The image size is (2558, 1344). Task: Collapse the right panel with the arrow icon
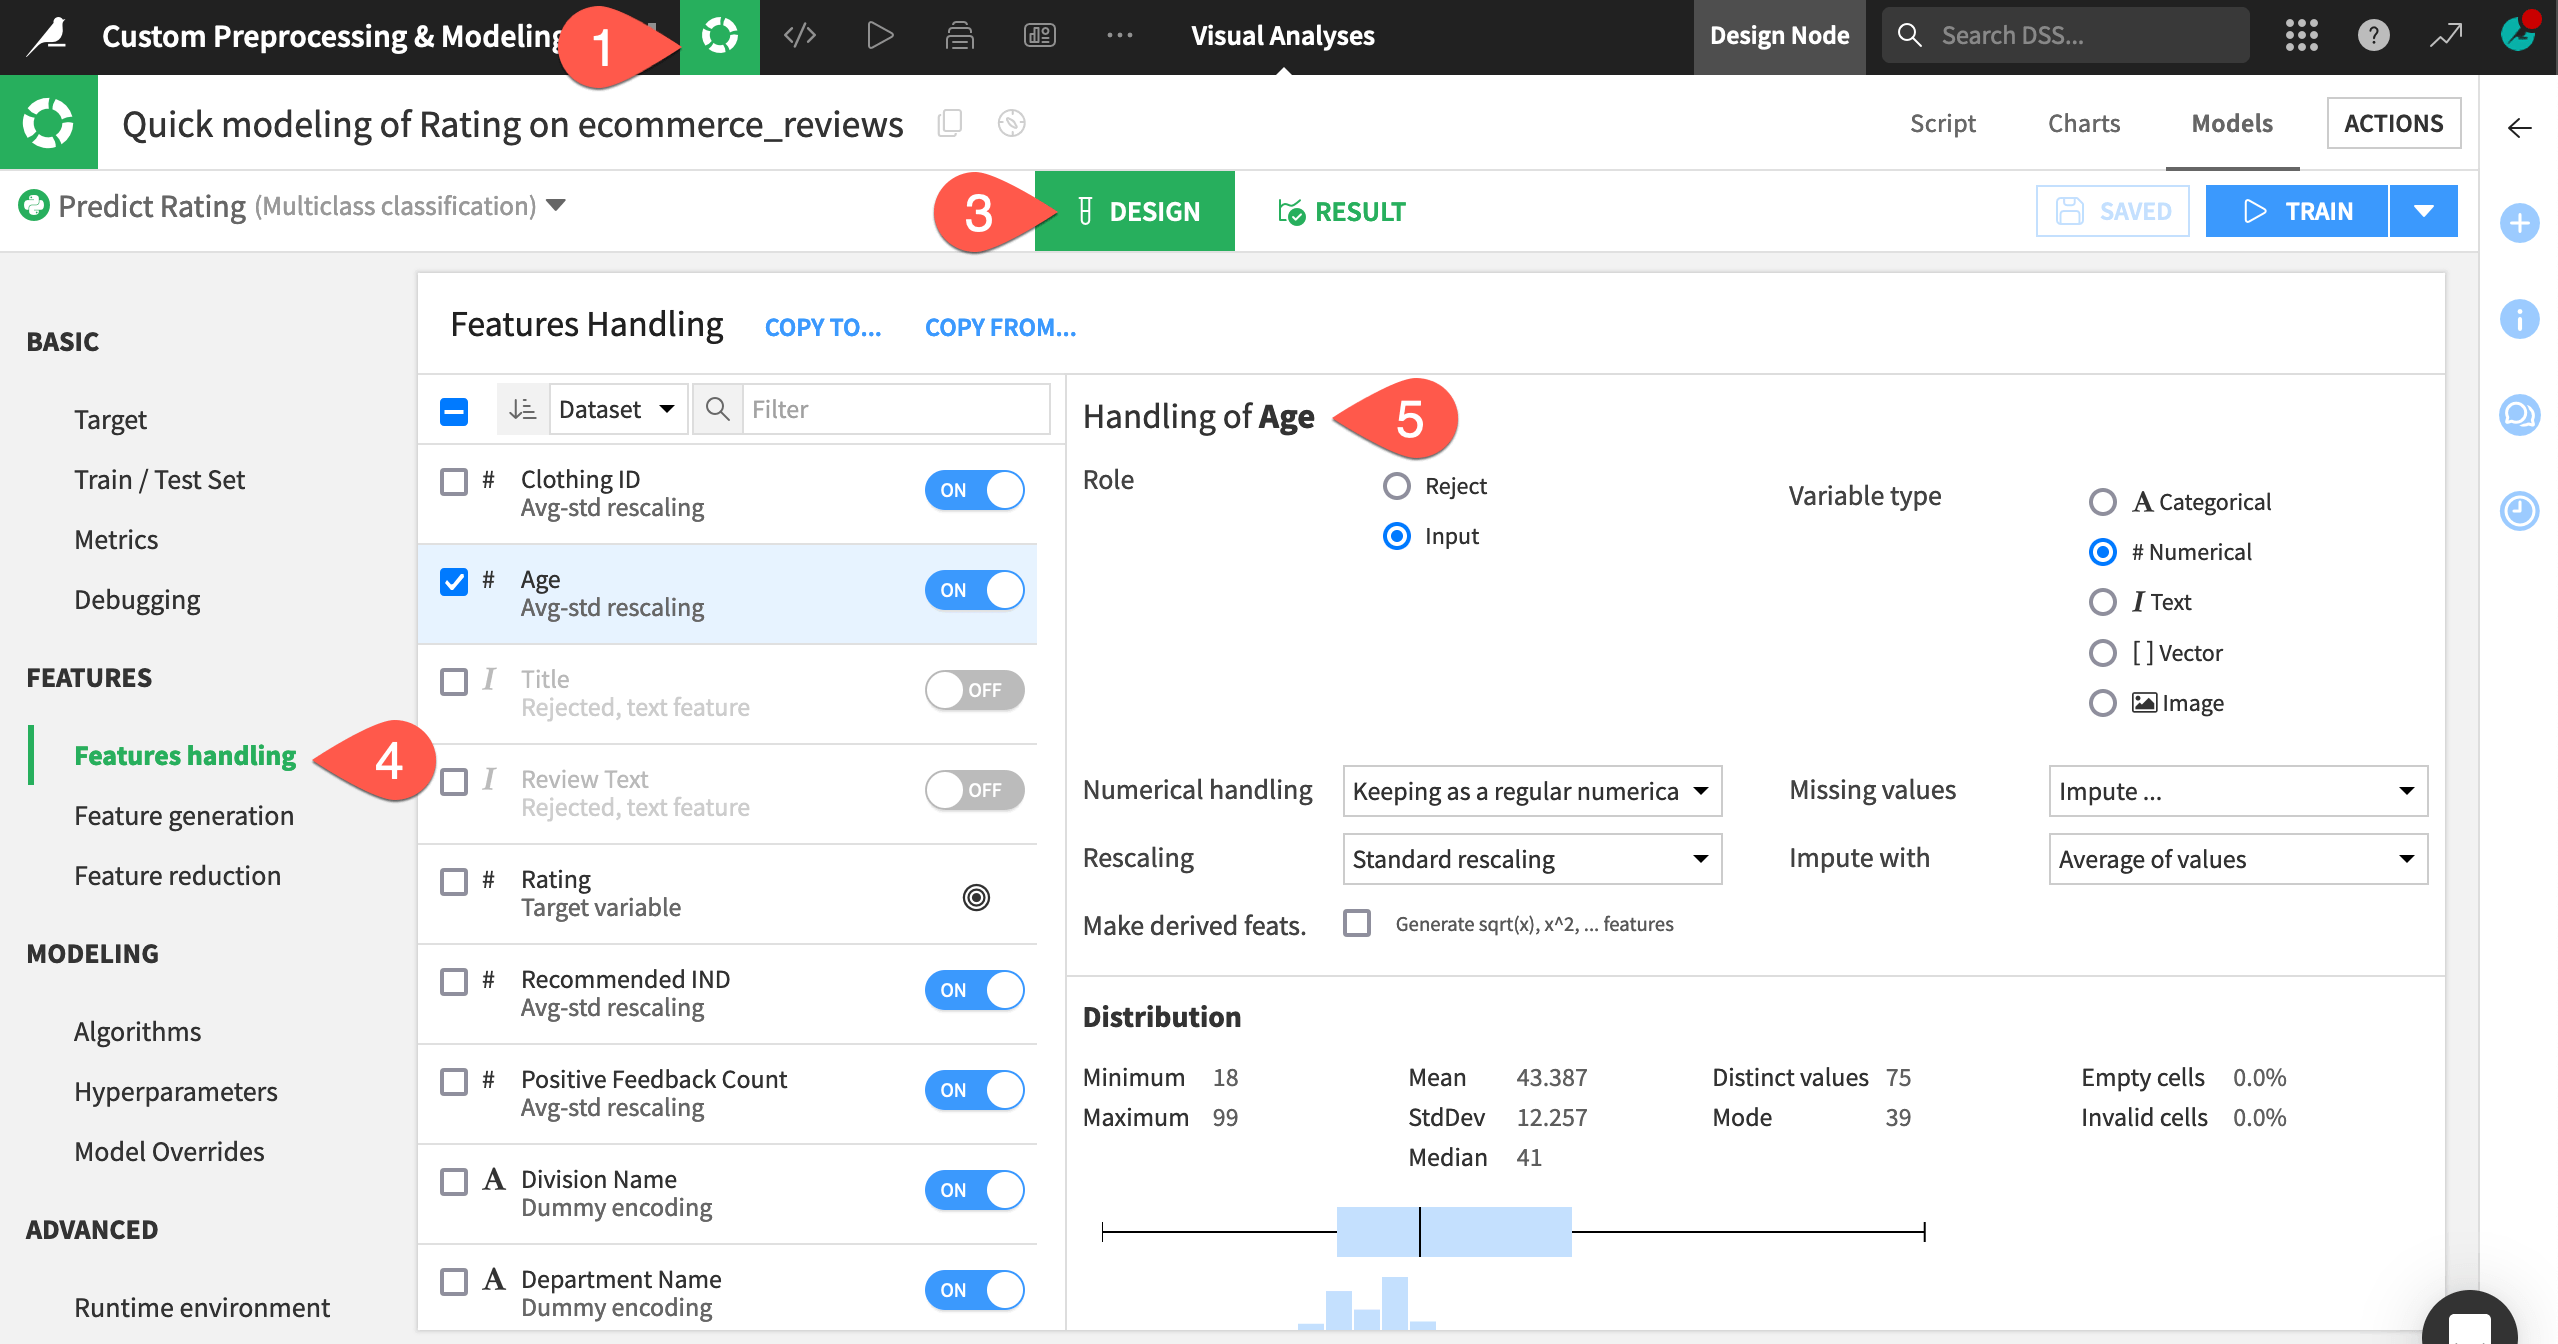pyautogui.click(x=2520, y=126)
